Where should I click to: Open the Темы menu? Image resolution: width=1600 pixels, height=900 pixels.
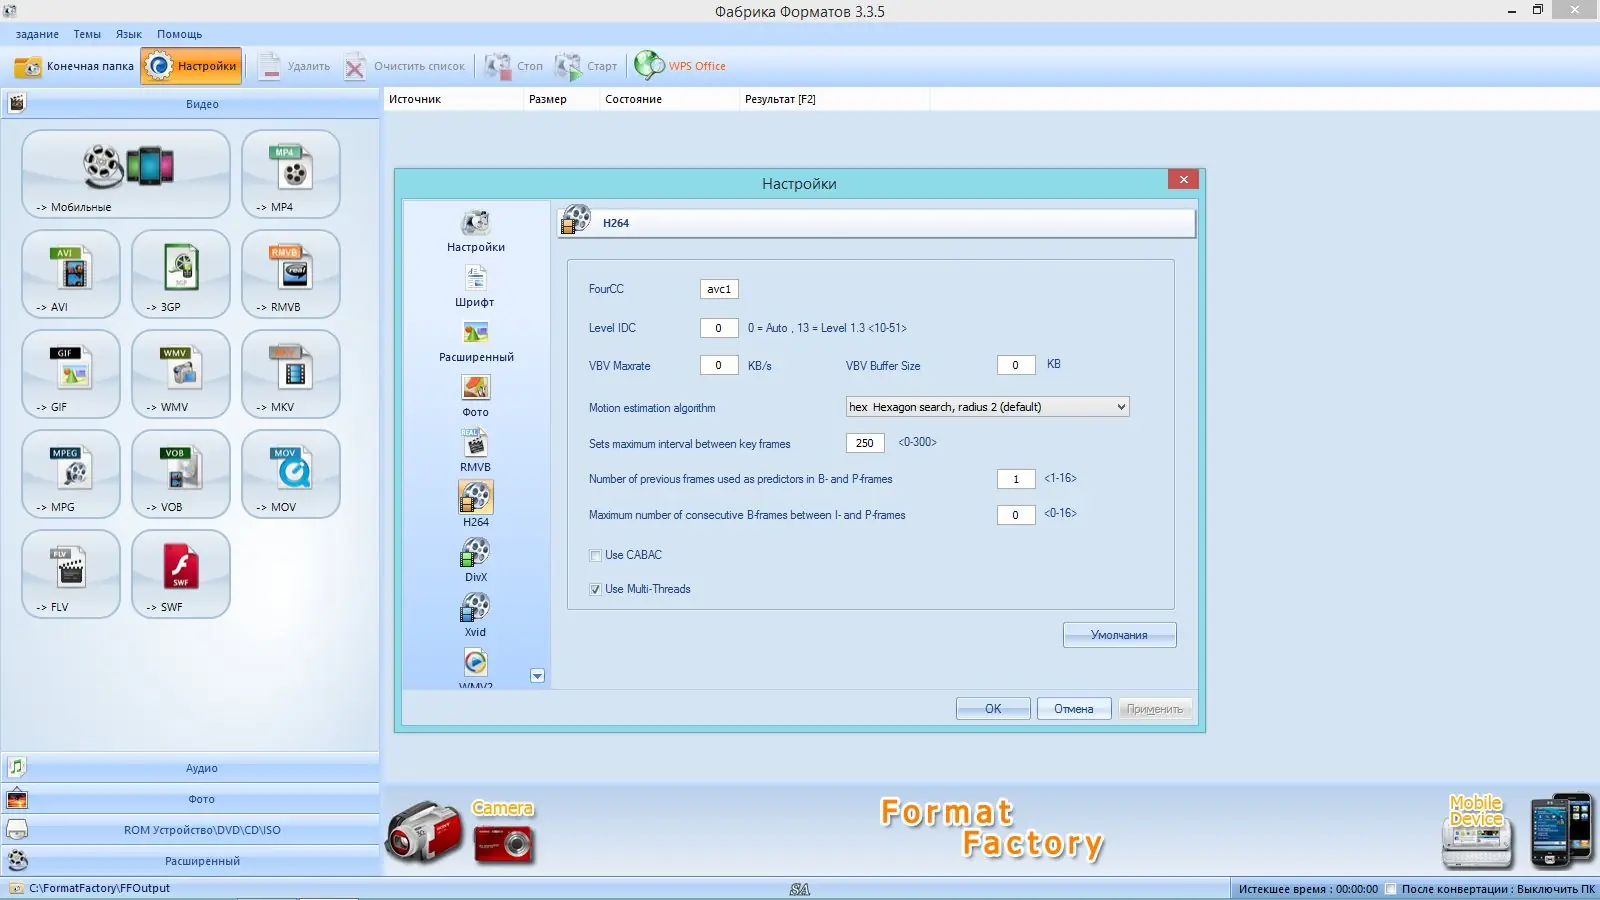(87, 34)
